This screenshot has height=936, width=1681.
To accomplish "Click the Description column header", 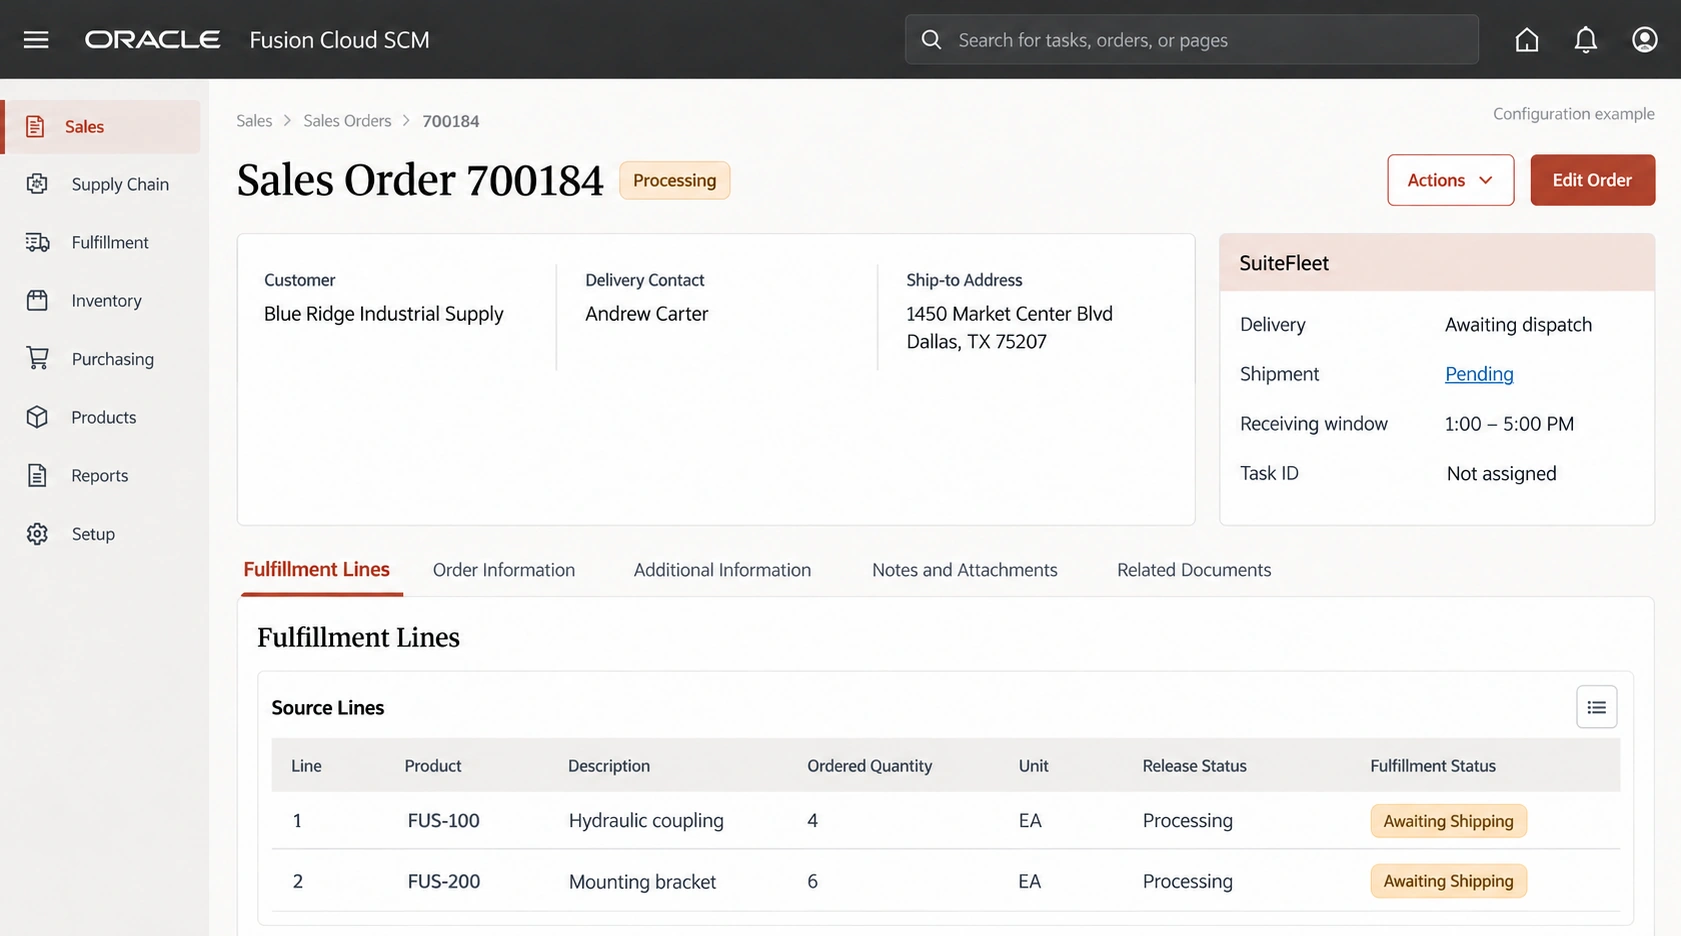I will [609, 766].
